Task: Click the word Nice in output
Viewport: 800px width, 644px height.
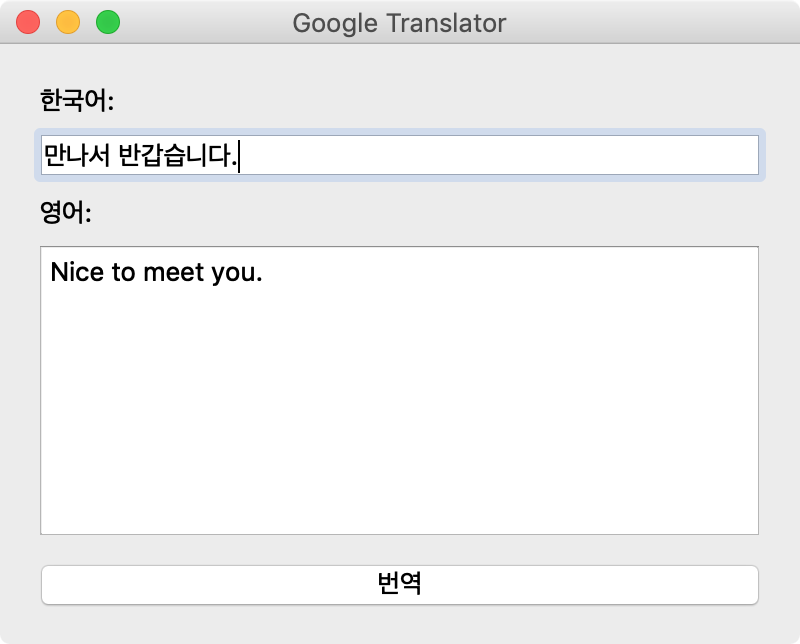Action: 77,272
